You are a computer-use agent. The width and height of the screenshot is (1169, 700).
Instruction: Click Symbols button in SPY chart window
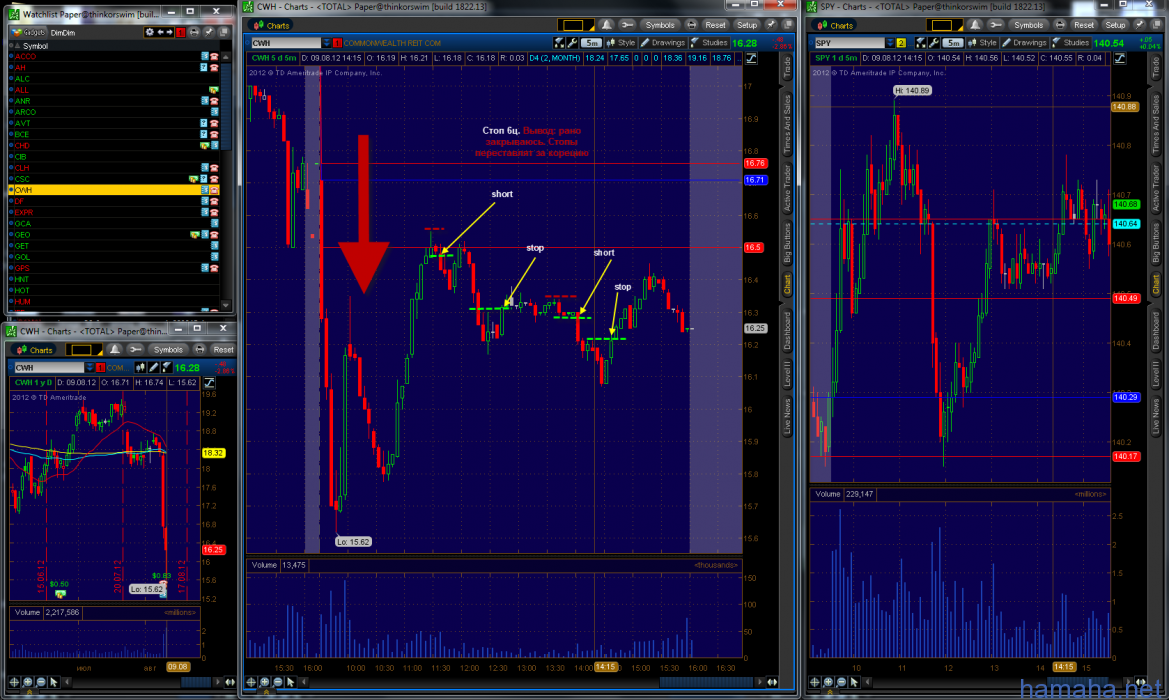coord(1028,25)
